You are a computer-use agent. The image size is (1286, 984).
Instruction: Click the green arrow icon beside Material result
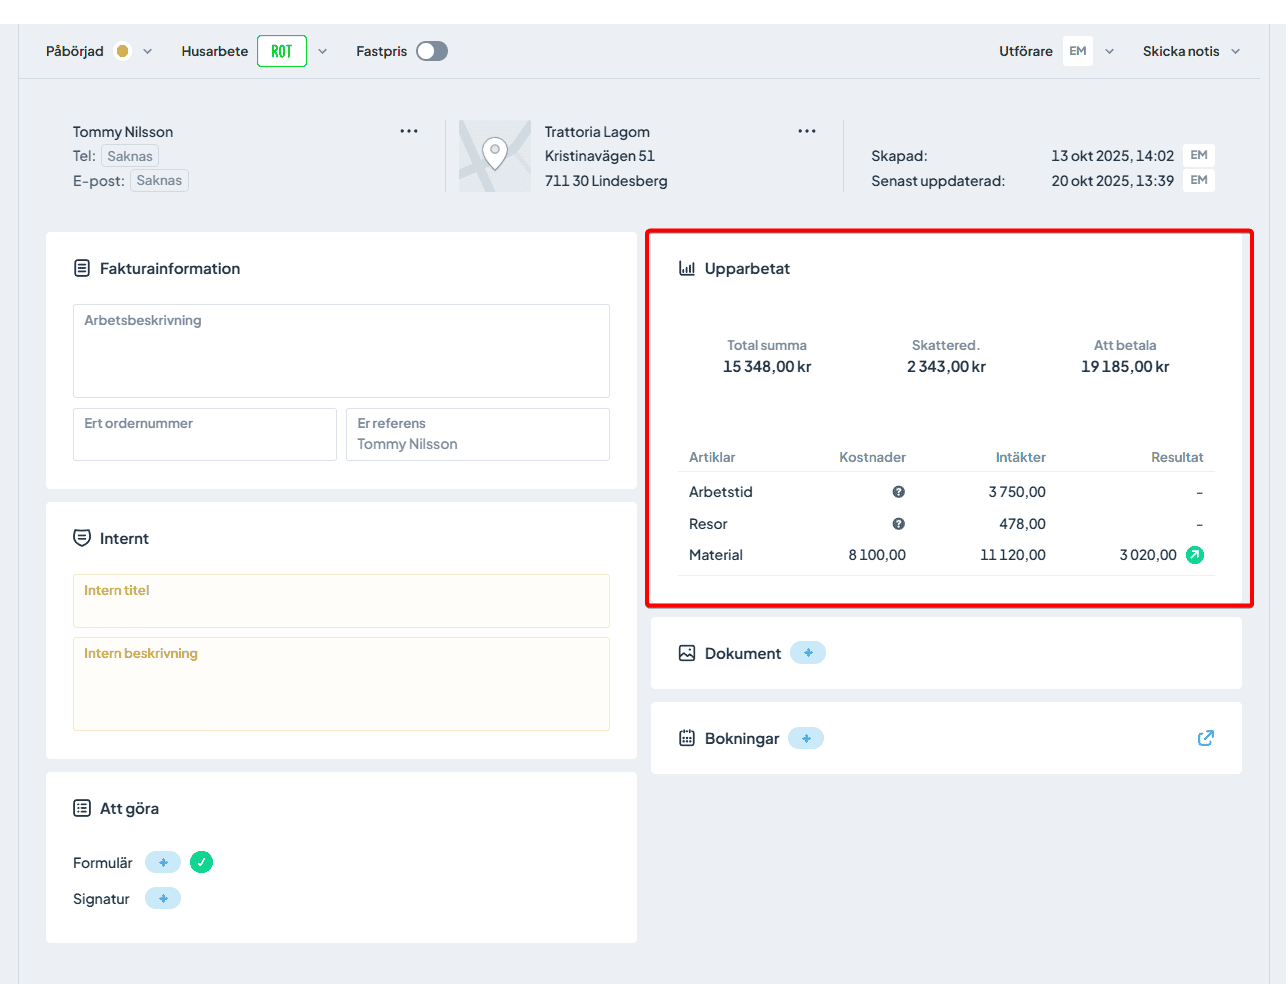point(1194,555)
